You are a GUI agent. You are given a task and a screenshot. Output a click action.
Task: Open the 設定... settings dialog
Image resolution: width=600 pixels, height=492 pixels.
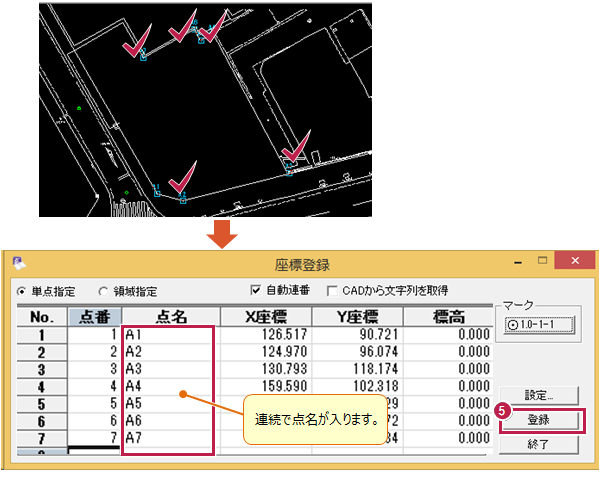538,395
